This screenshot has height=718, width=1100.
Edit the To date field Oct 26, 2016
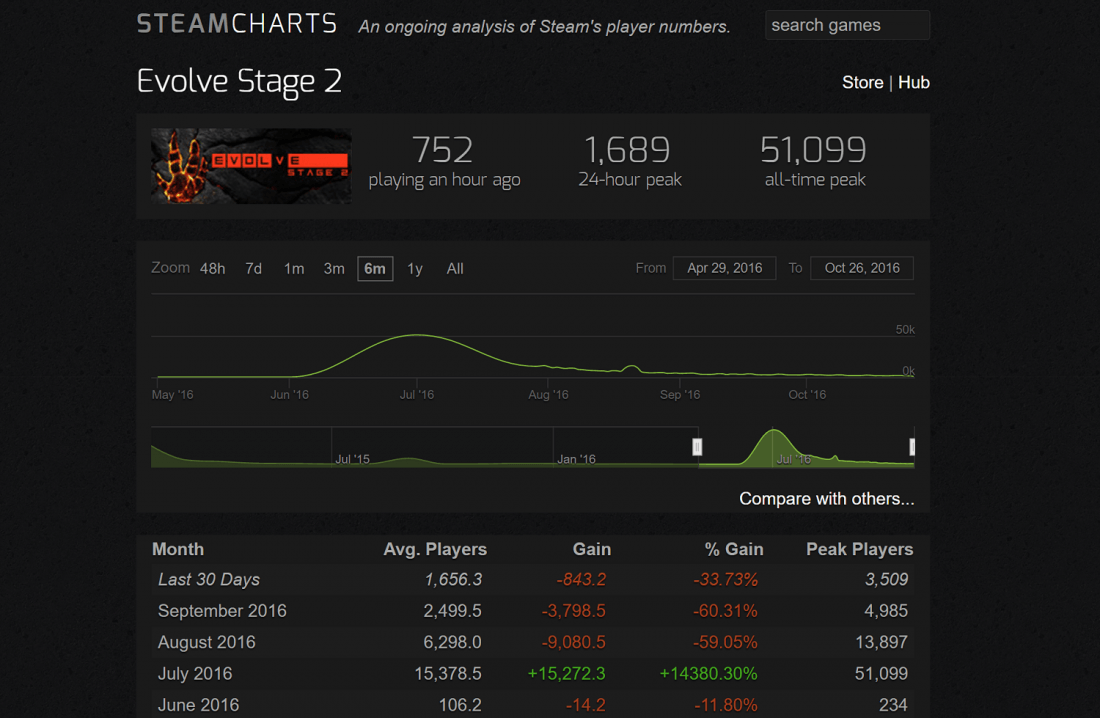862,268
